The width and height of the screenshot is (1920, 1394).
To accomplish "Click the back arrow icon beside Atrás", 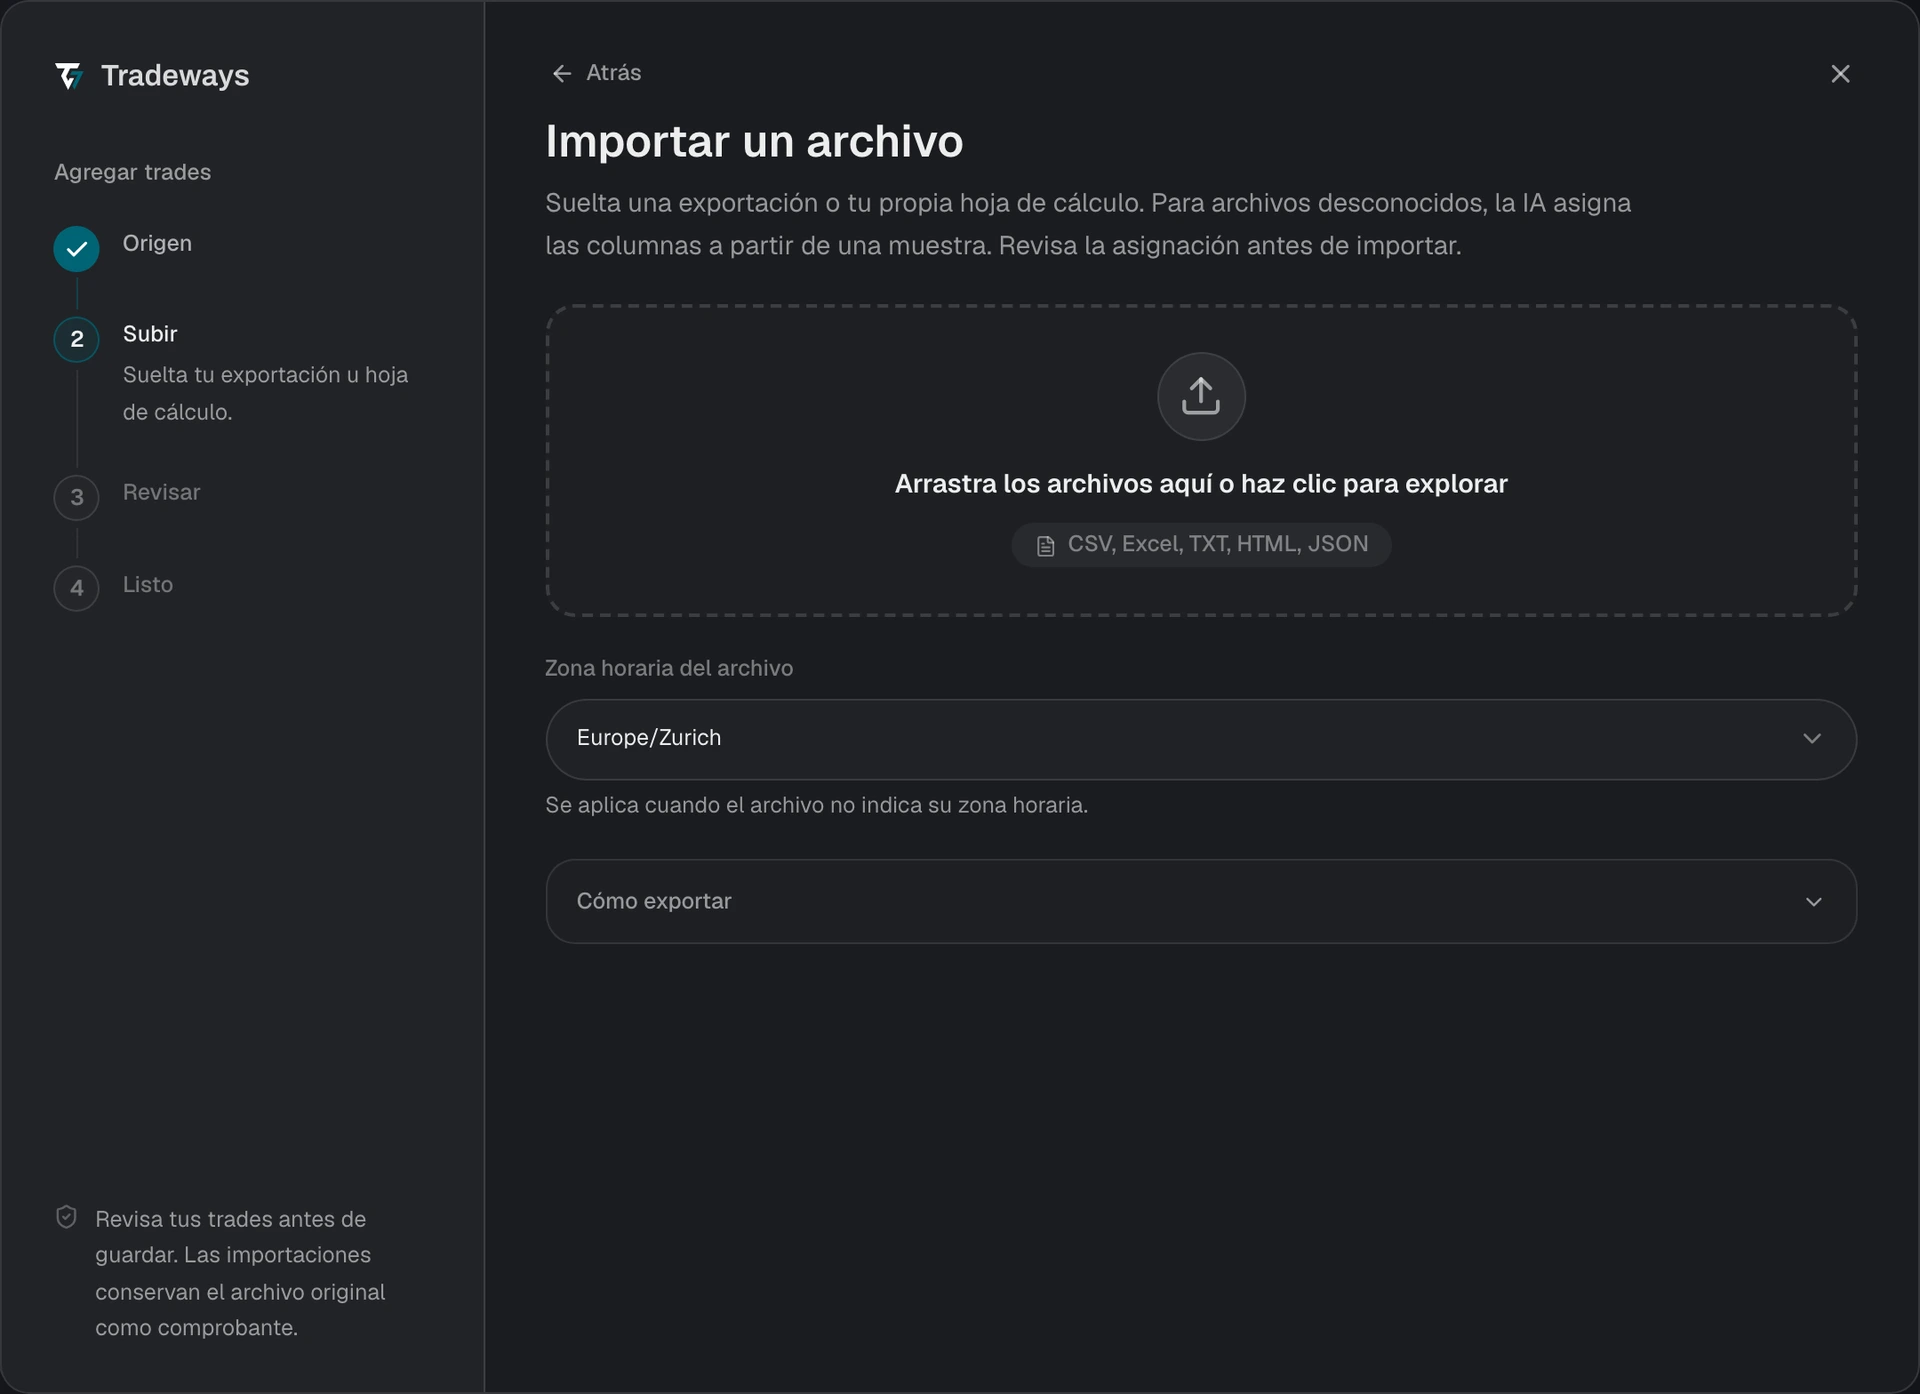I will [x=562, y=74].
